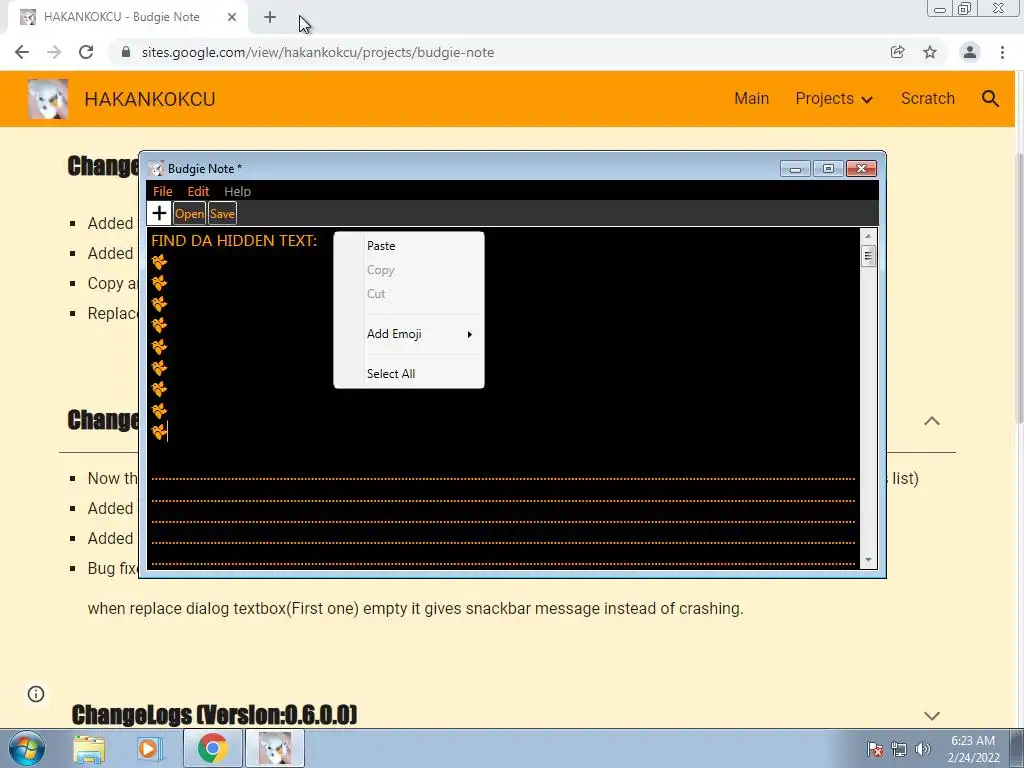Click the Budgie Note taskbar icon
The width and height of the screenshot is (1024, 768).
[275, 748]
